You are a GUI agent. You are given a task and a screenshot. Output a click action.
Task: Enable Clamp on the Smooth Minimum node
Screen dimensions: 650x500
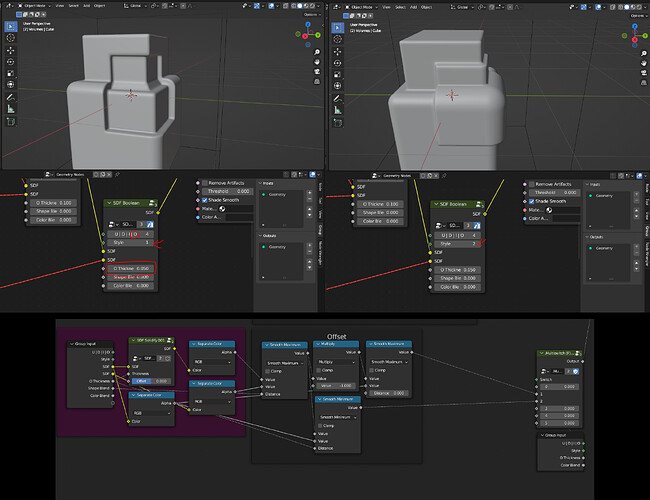click(320, 426)
